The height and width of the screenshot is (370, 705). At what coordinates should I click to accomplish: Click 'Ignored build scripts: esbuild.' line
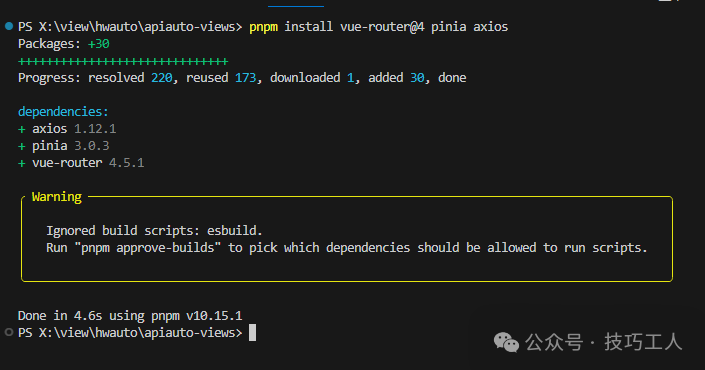pos(154,231)
